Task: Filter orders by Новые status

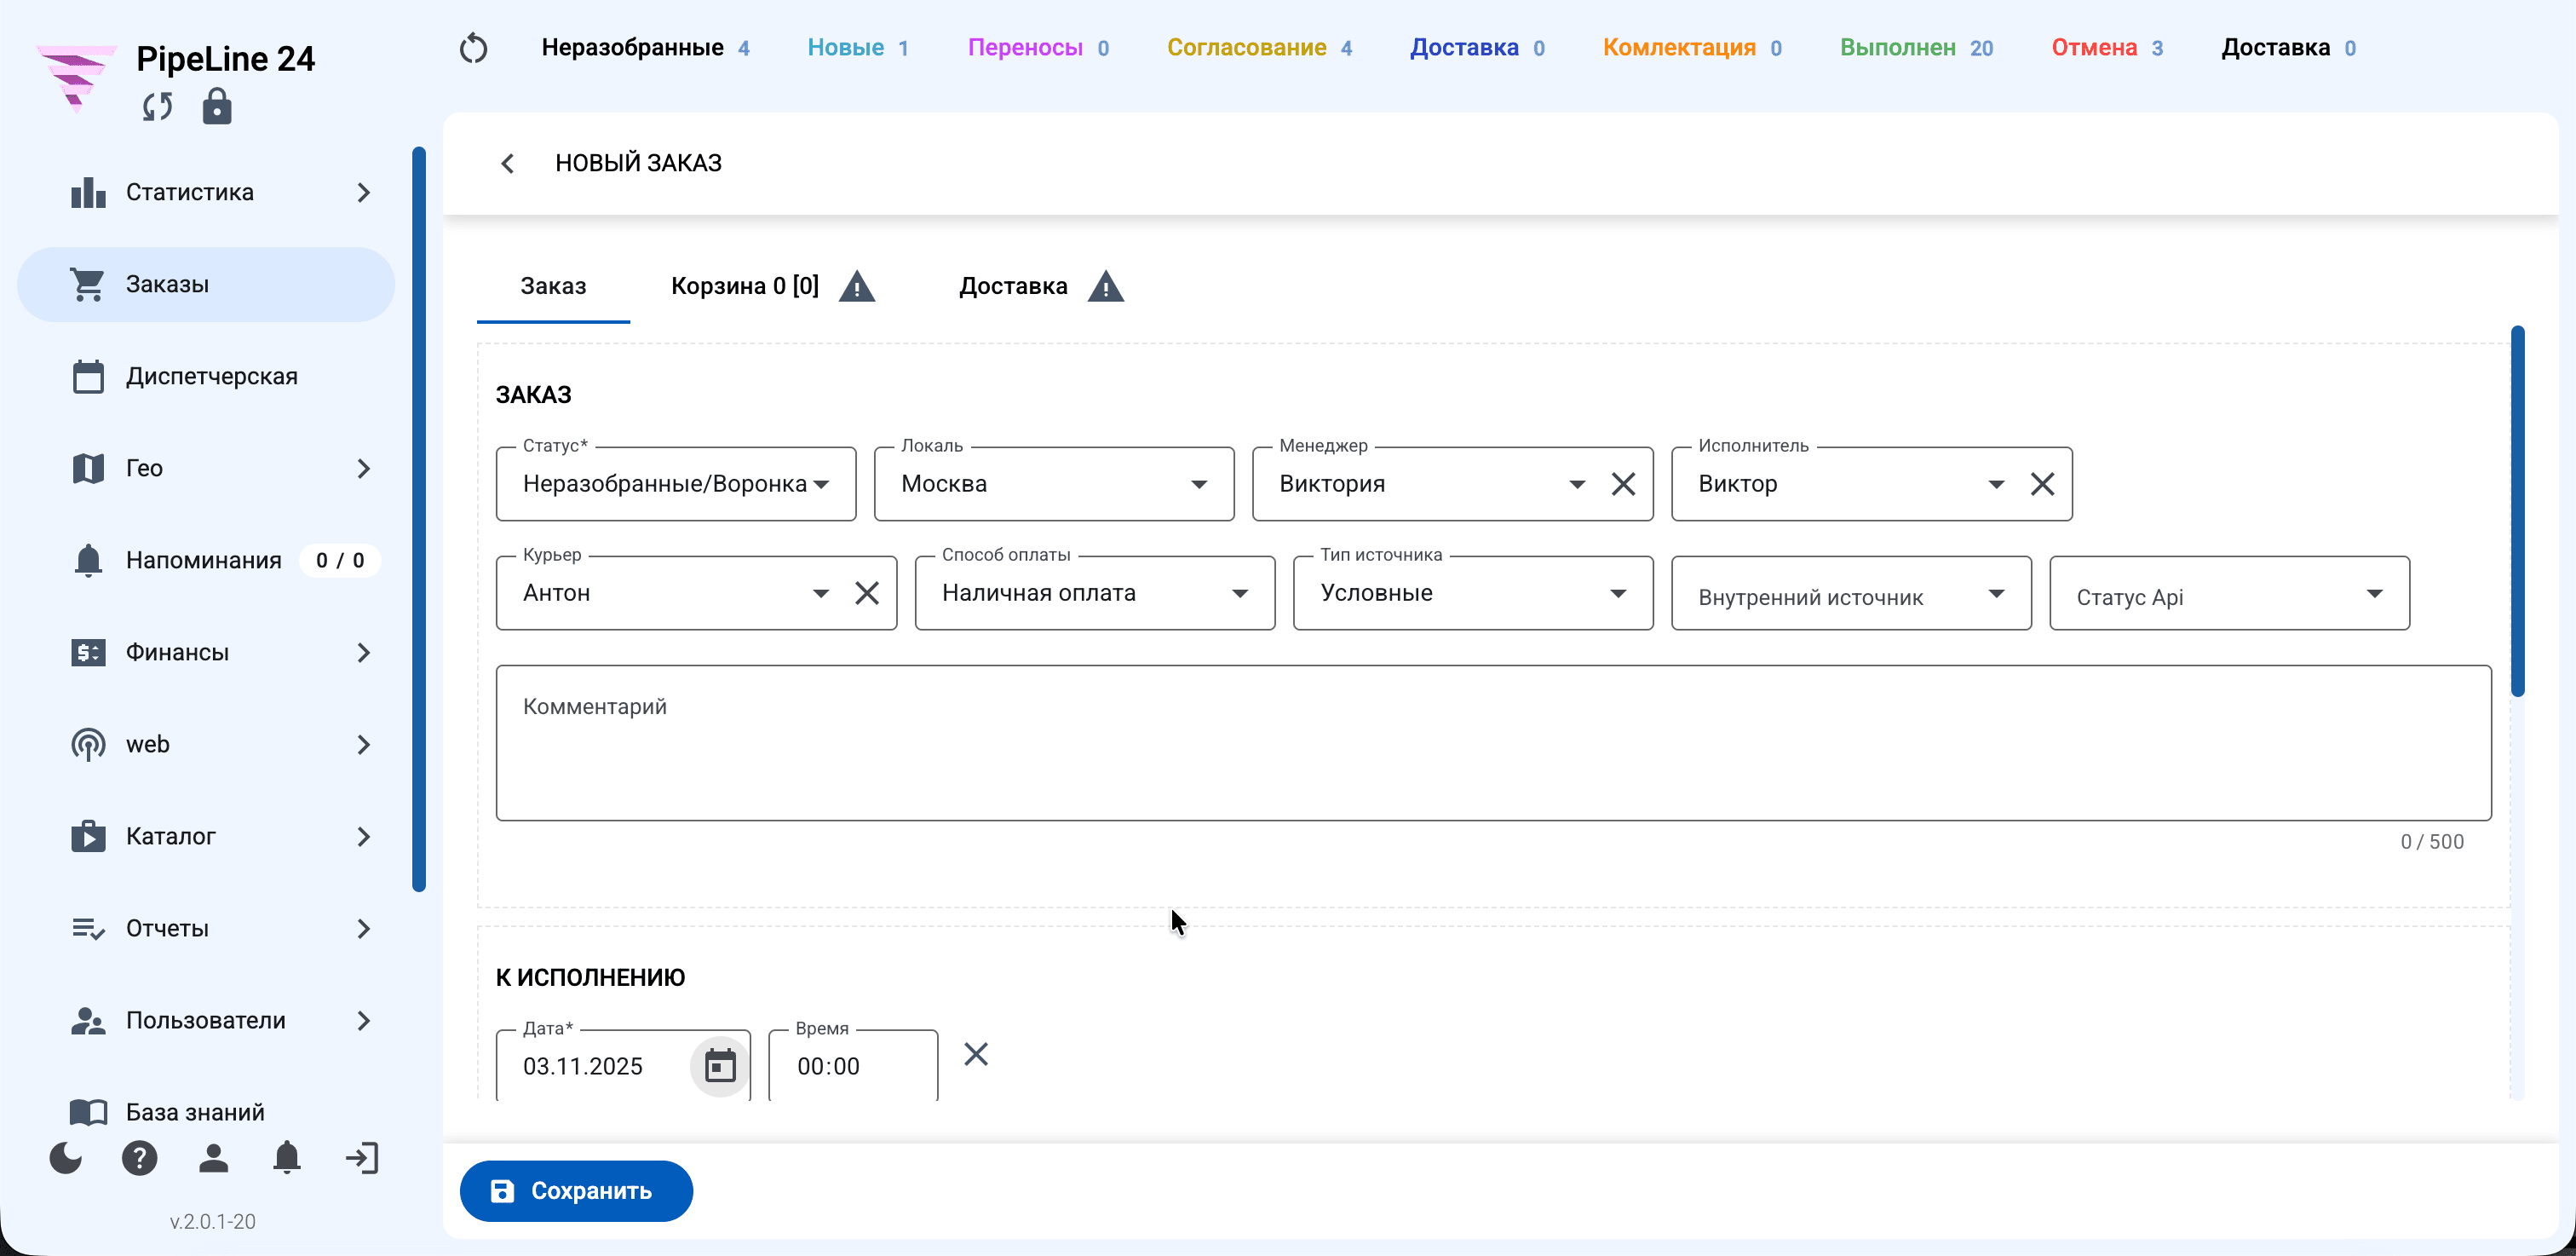Action: [857, 48]
